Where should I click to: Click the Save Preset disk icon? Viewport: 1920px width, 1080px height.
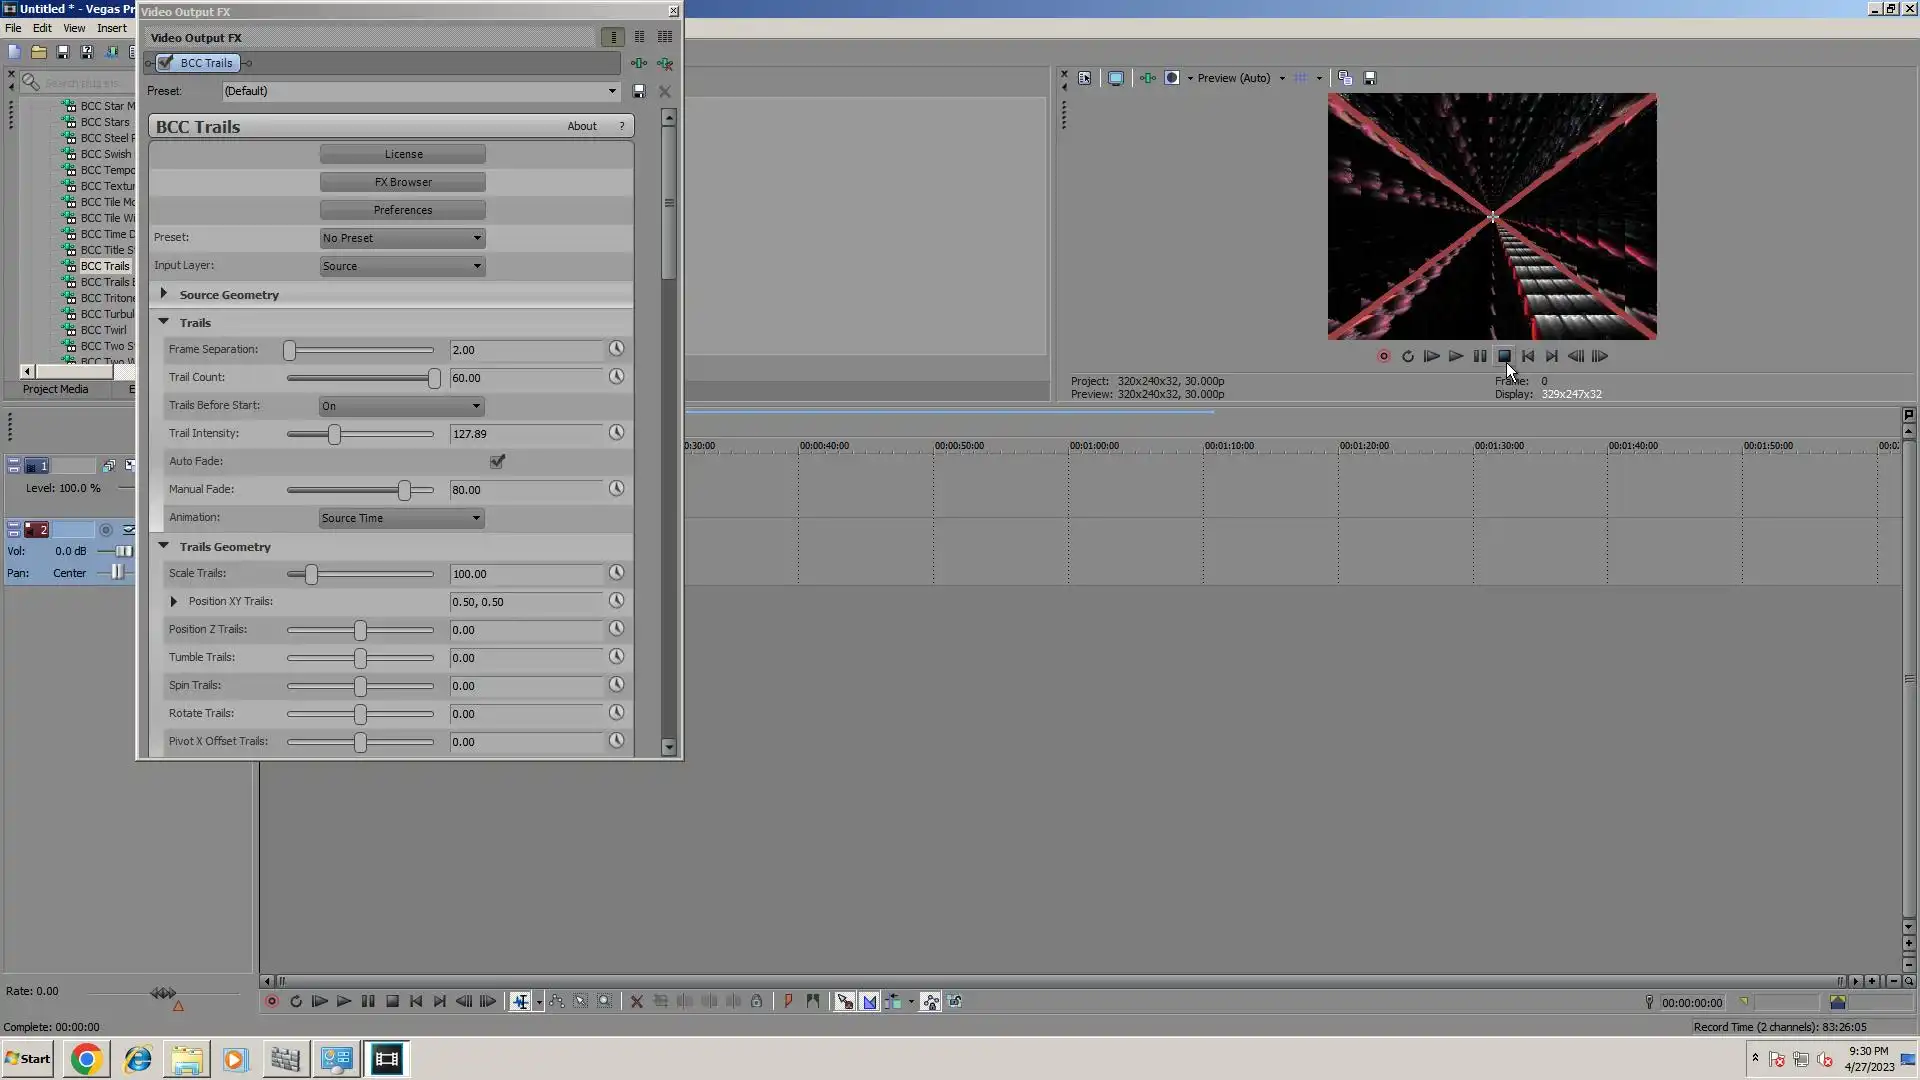click(639, 91)
